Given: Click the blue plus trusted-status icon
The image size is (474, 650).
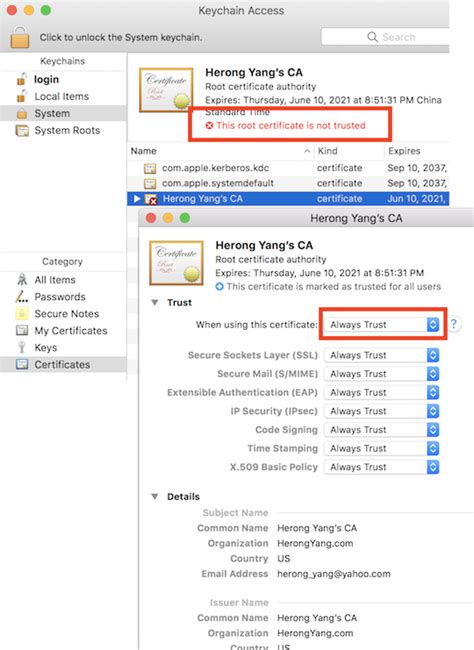Looking at the screenshot, I should [219, 286].
